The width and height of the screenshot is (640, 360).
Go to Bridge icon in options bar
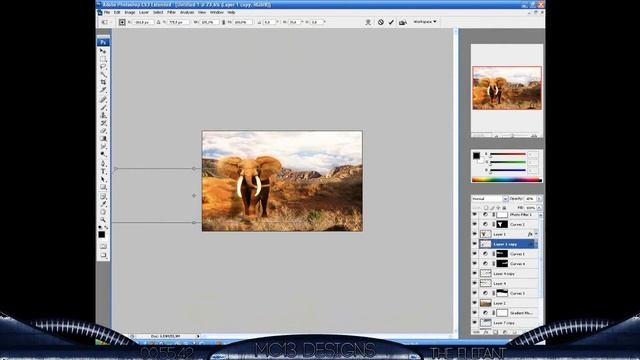402,22
